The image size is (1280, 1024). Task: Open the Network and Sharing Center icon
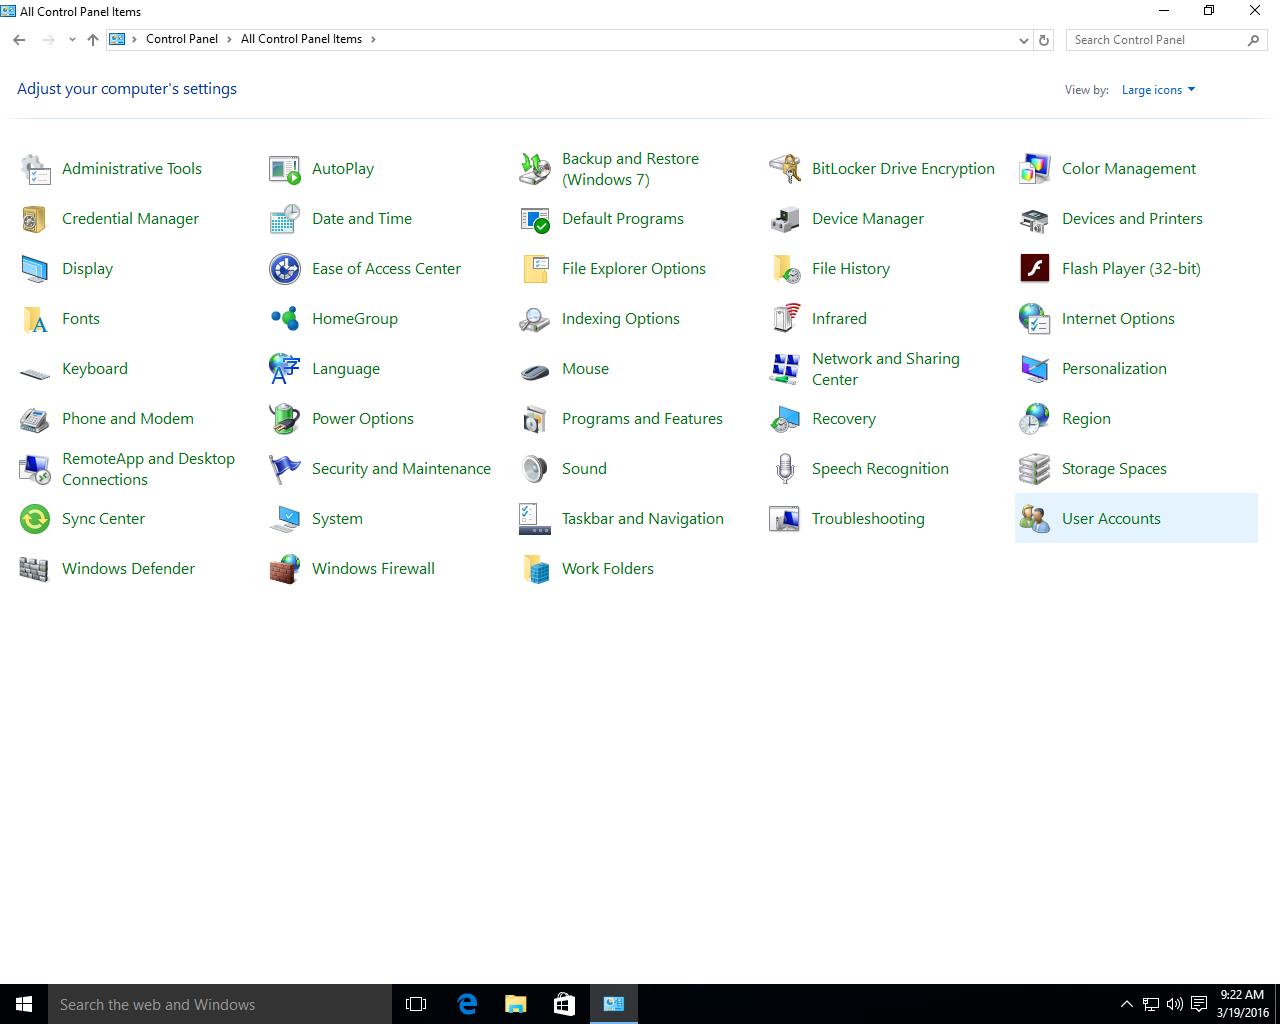[x=785, y=369]
